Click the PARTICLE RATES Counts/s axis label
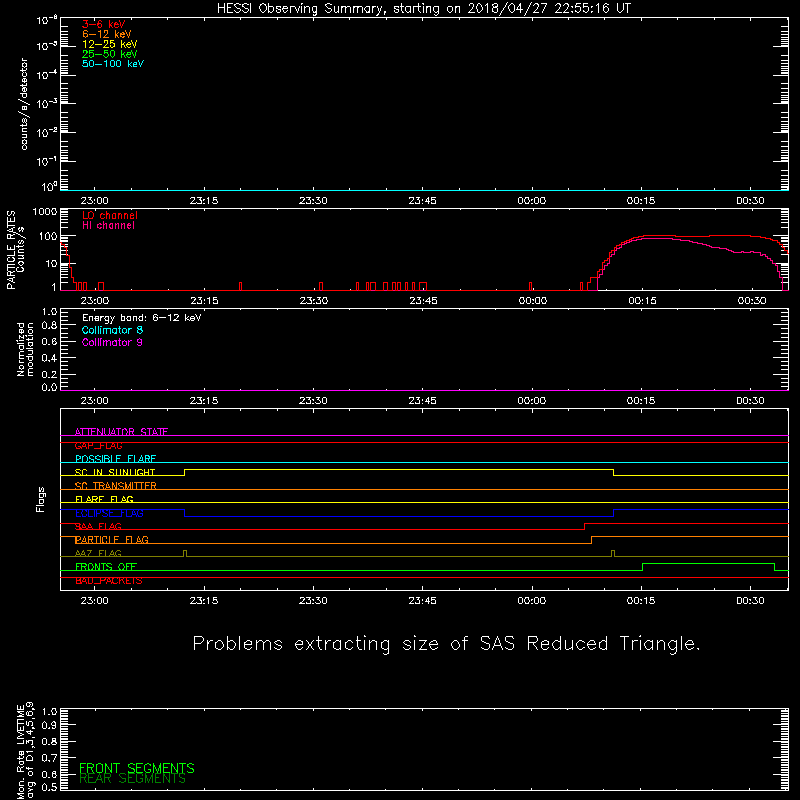 (15, 250)
